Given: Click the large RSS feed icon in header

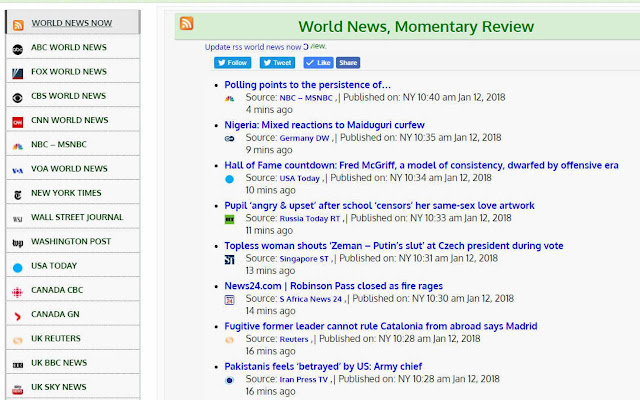Looking at the screenshot, I should click(187, 23).
